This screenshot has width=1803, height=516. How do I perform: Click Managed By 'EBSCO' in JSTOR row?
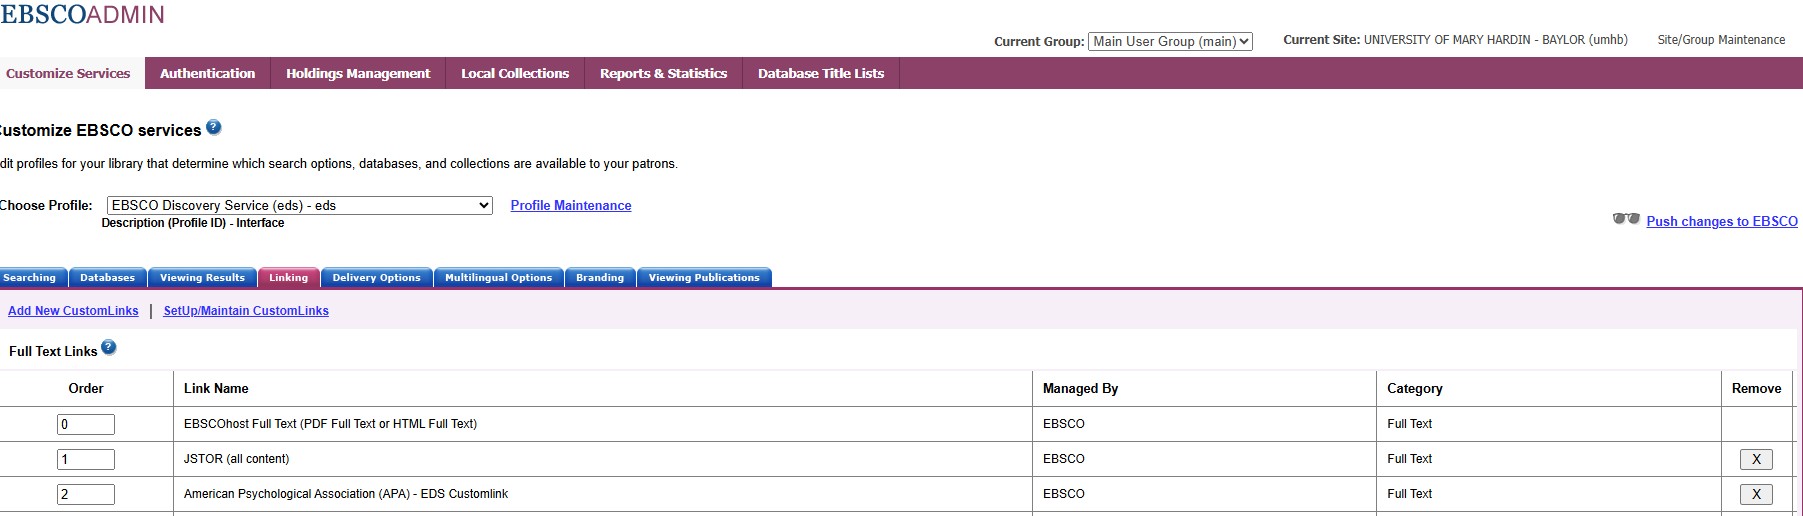[x=1064, y=459]
